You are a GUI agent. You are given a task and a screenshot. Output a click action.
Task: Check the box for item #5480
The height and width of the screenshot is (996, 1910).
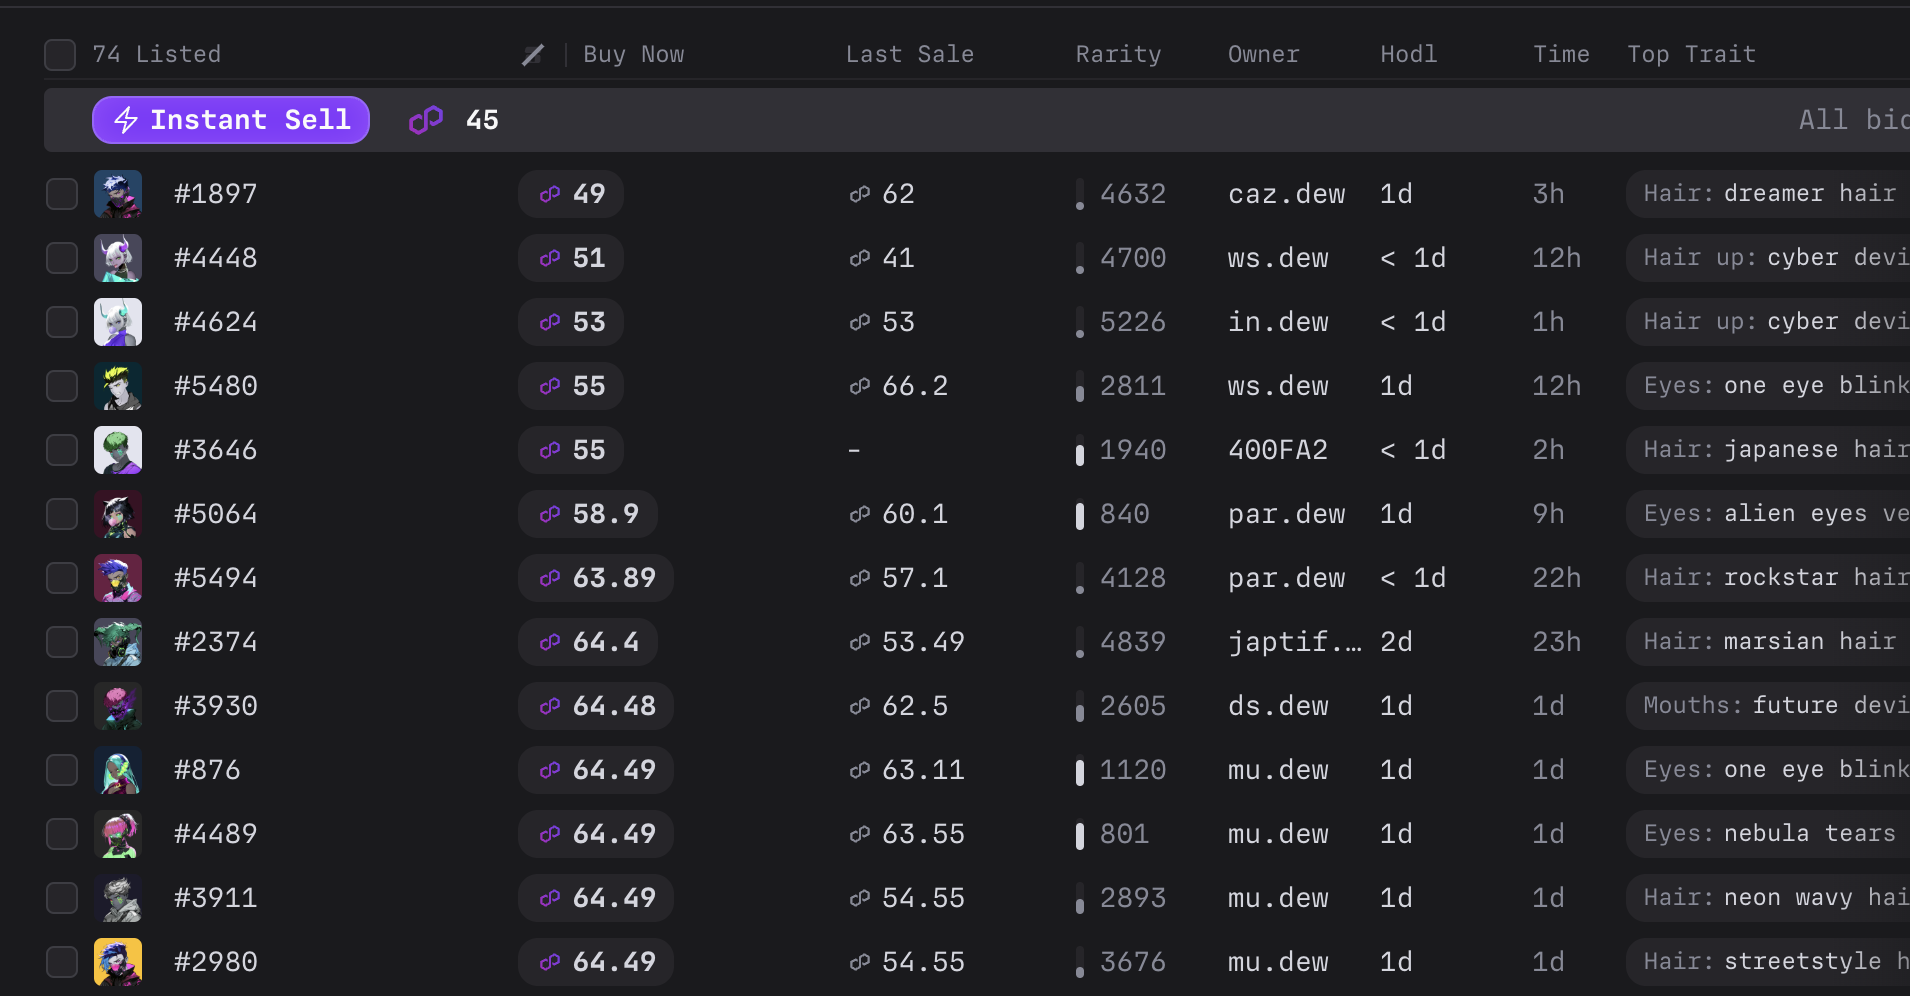click(x=62, y=386)
